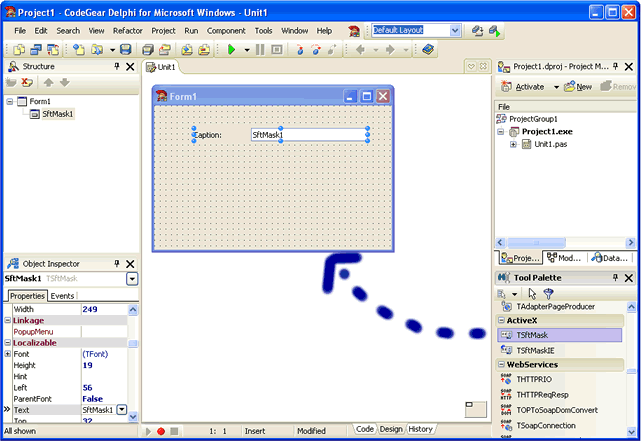Click the Activate button in Project Manager
Viewport: 641px width, 441px height.
click(523, 87)
